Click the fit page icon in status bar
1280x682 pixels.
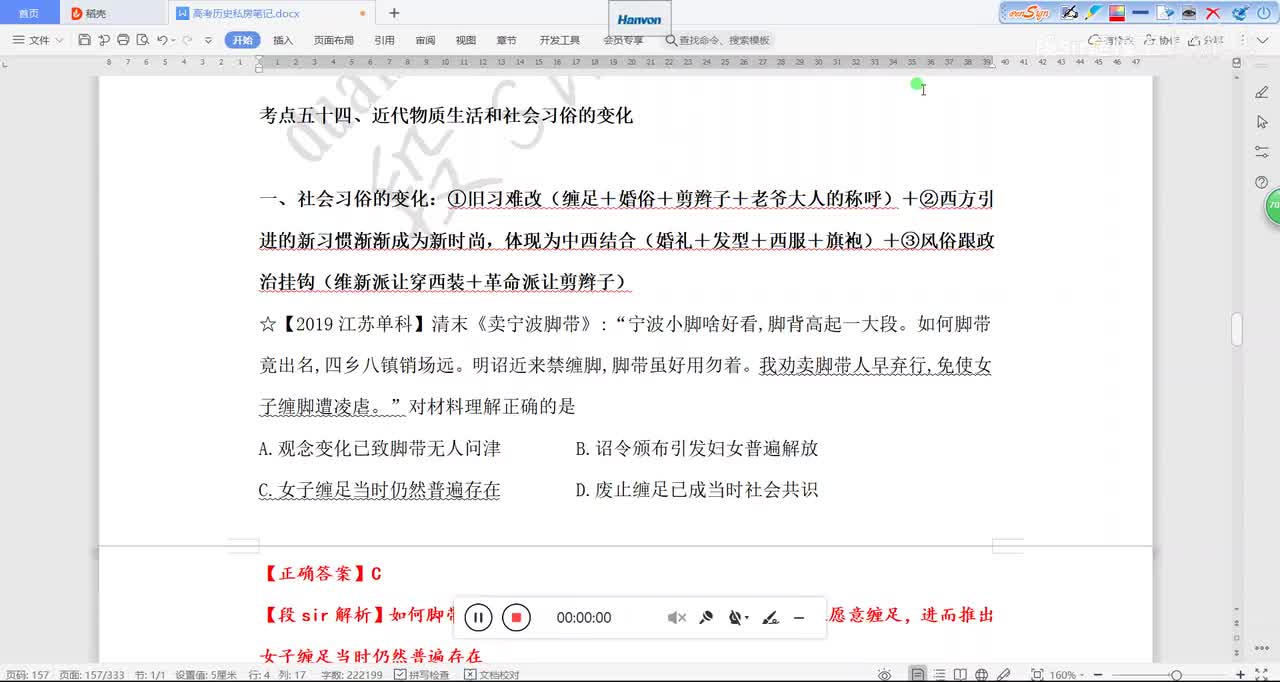point(1037,675)
